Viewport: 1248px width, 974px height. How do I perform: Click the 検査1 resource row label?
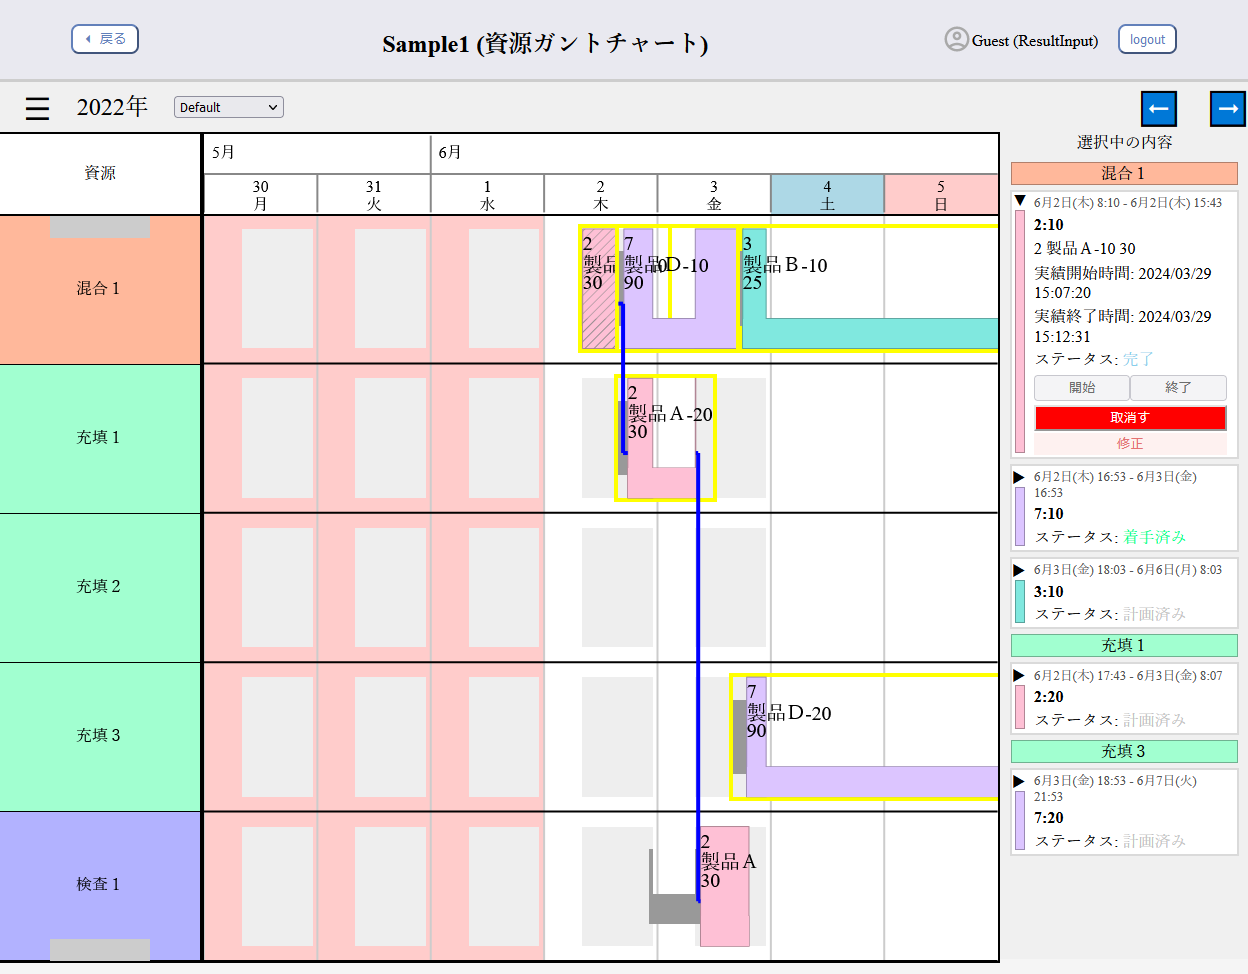(99, 885)
